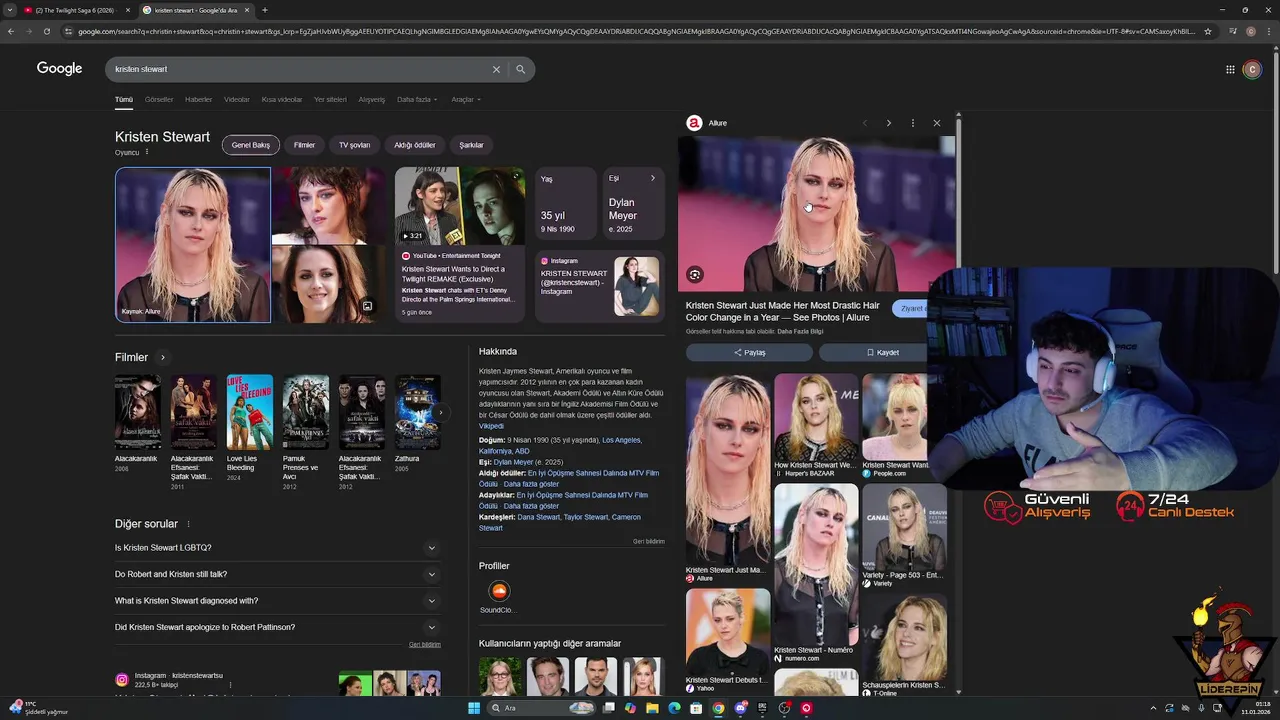Search the preview image with Google Lens icon
This screenshot has width=1280, height=720.
695,275
